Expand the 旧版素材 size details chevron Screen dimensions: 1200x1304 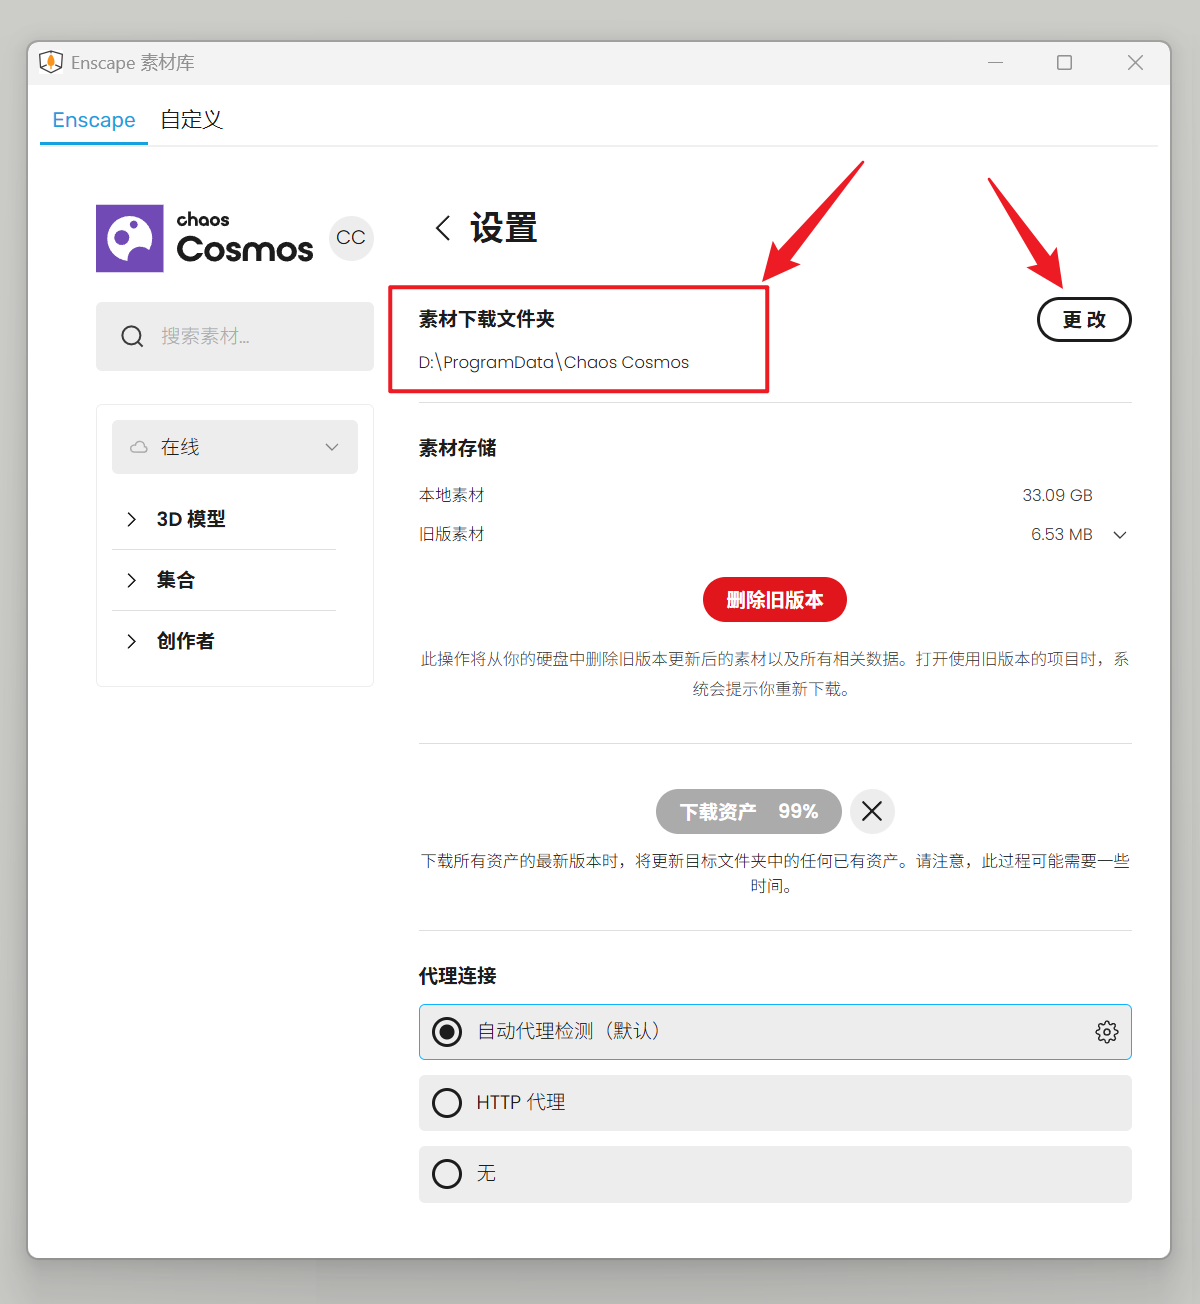[x=1120, y=535]
